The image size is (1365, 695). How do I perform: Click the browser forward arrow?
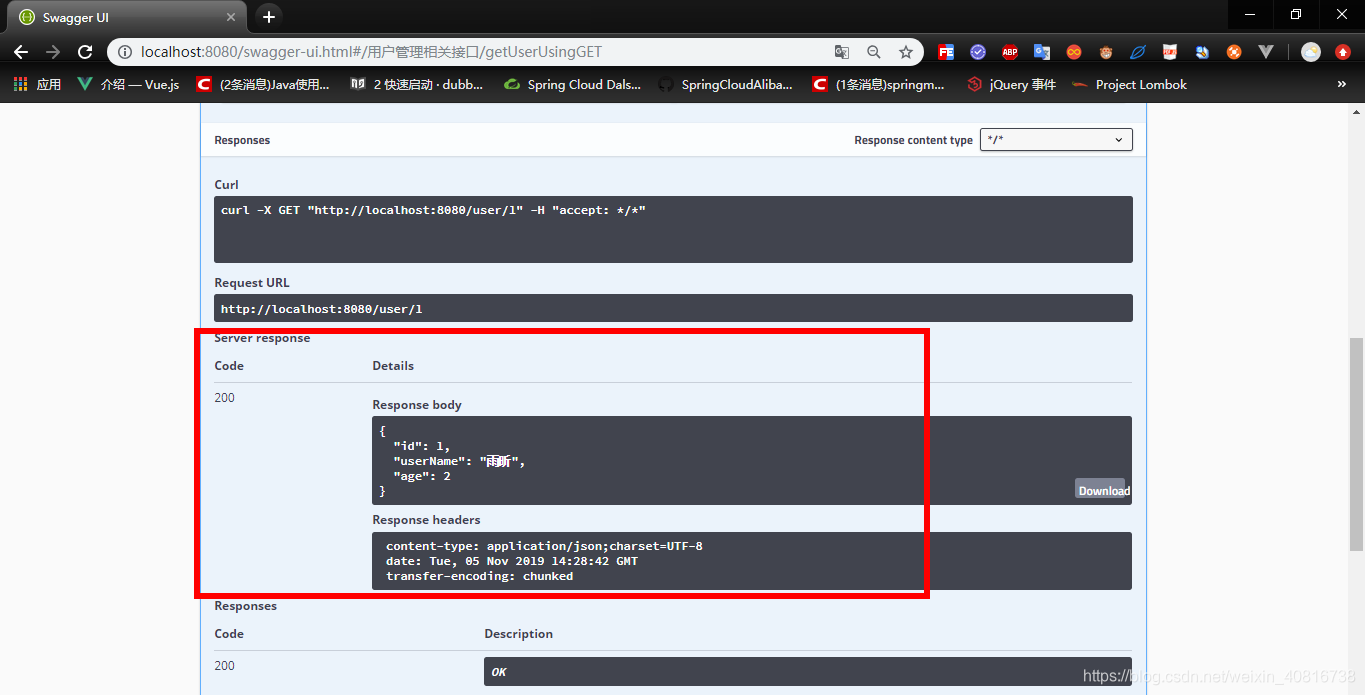(53, 52)
